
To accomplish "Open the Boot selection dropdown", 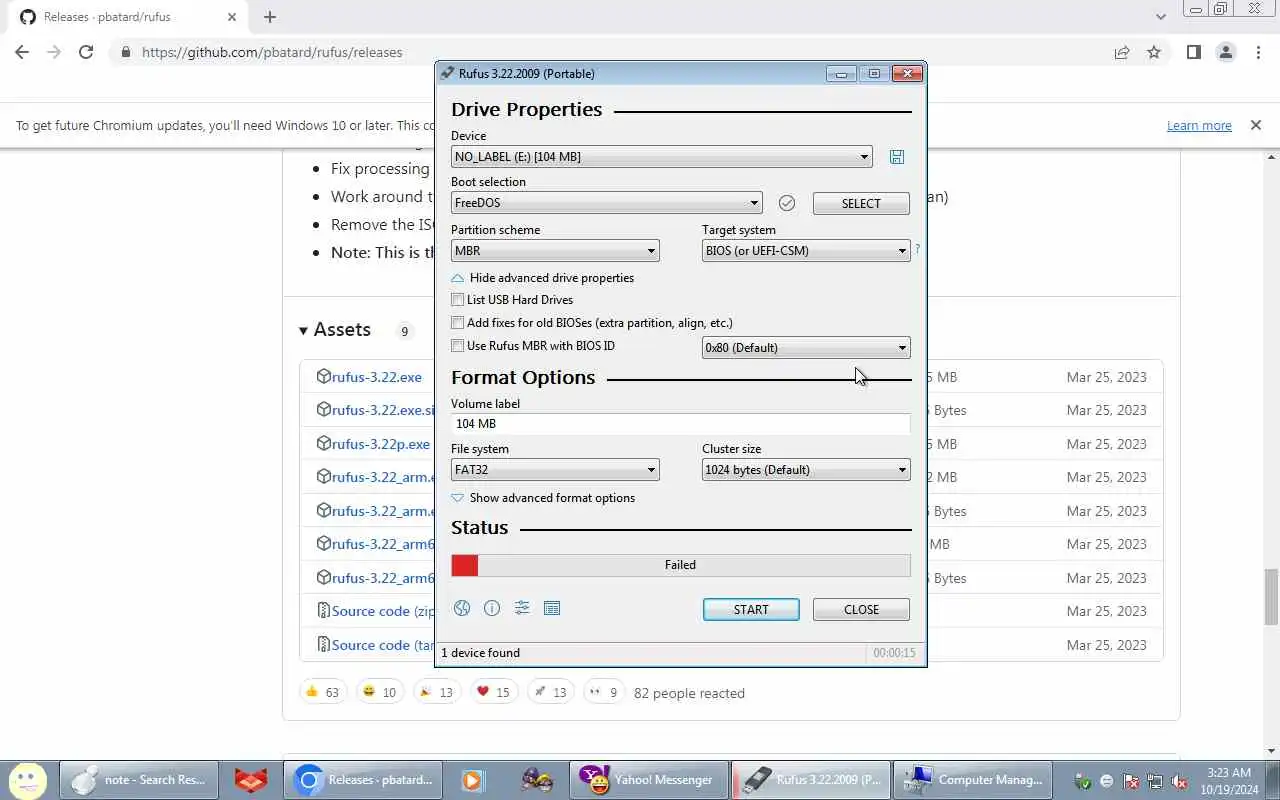I will [606, 203].
